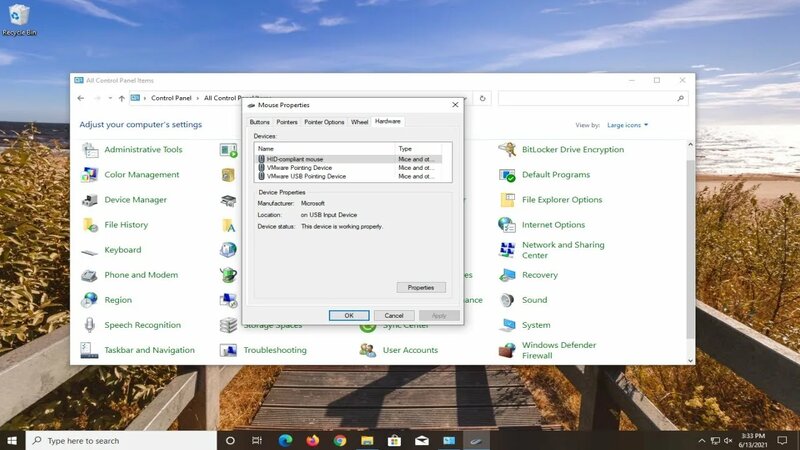Switch to the Pointer Options tab
This screenshot has width=800, height=450.
tap(324, 122)
